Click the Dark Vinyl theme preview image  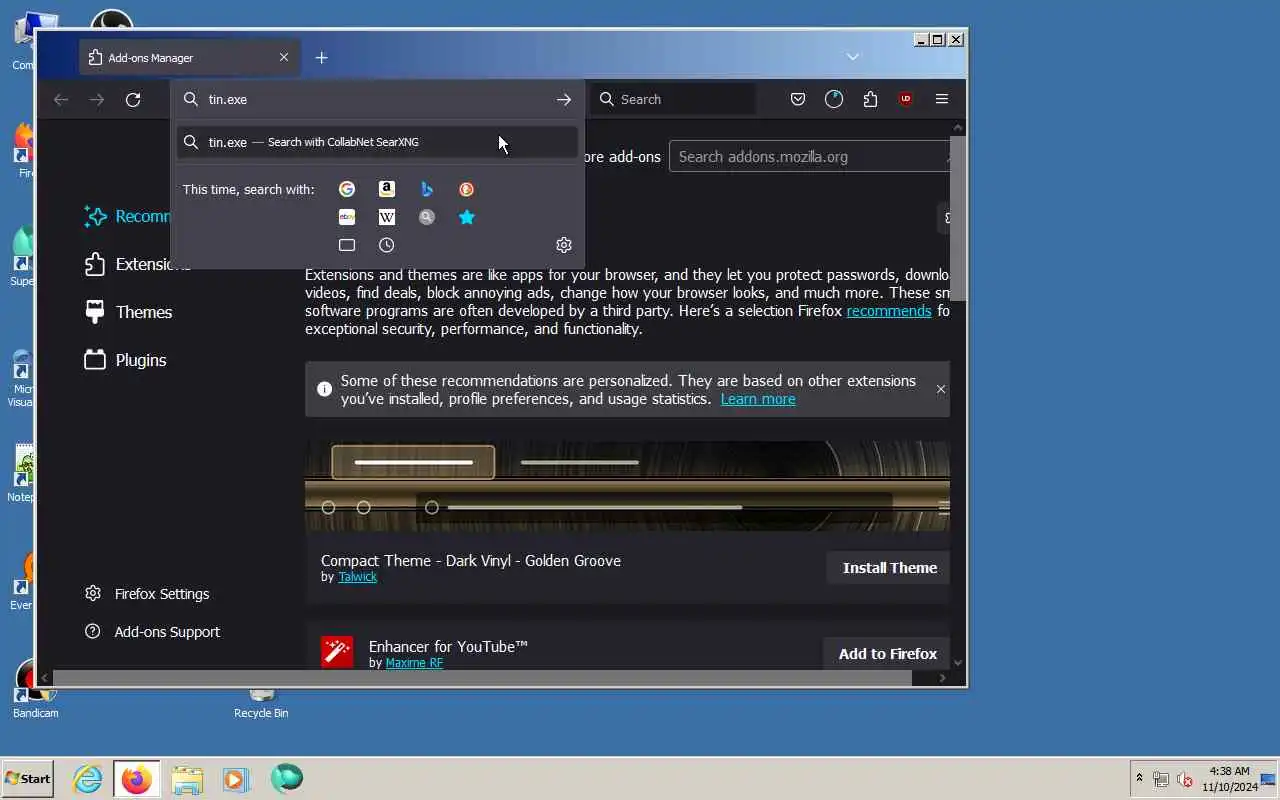coord(627,486)
